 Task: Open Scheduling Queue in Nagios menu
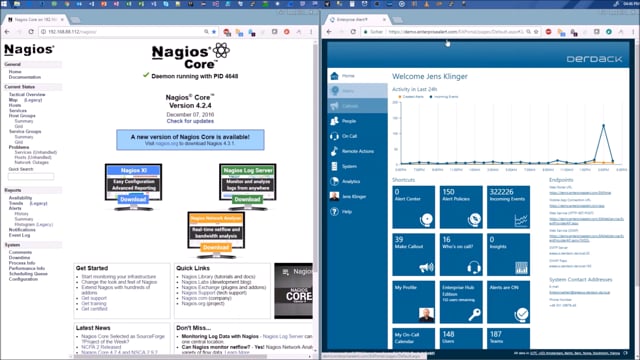click(x=28, y=273)
